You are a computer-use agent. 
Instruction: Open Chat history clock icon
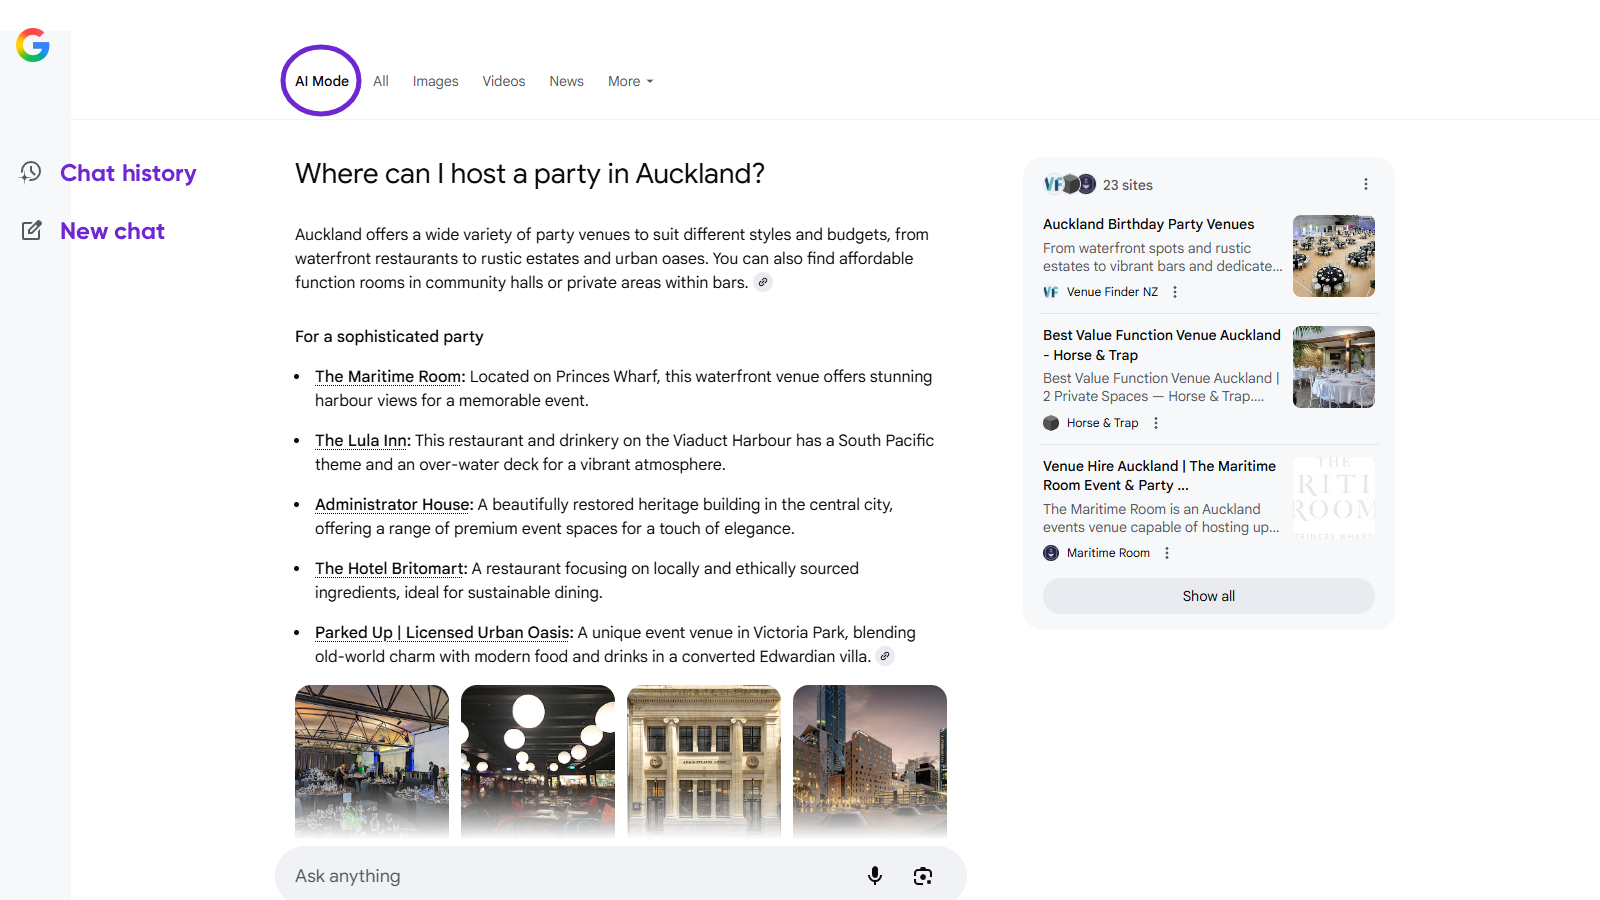pos(31,172)
